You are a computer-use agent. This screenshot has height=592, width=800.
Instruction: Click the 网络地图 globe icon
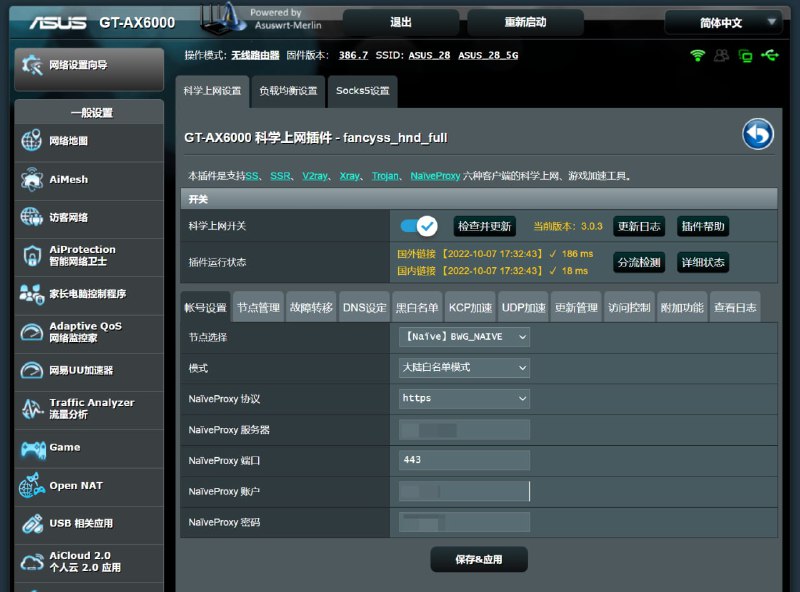[31, 140]
